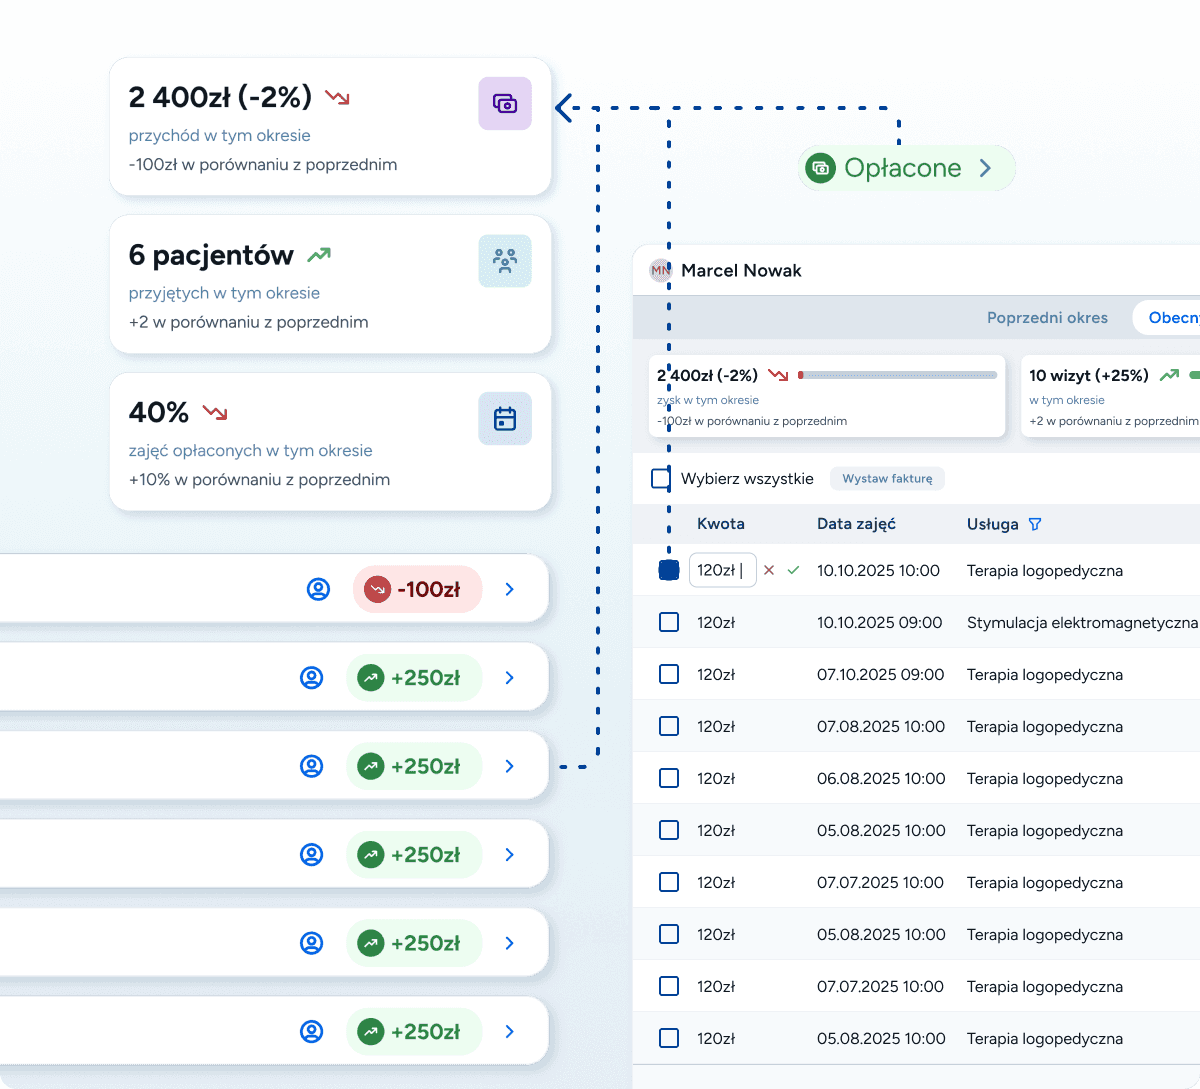The height and width of the screenshot is (1089, 1200).
Task: Expand the last +250zł row chevron
Action: point(510,1031)
